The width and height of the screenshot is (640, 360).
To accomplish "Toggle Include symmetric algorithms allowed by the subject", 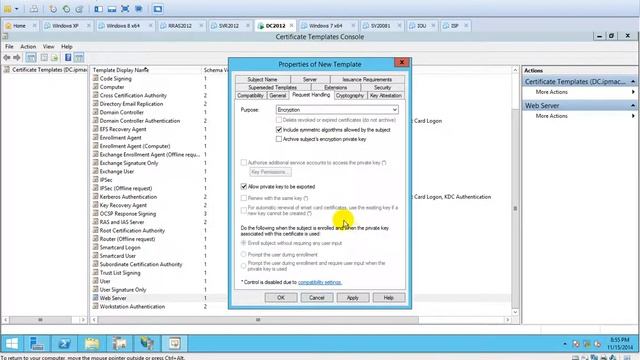I will pos(279,130).
